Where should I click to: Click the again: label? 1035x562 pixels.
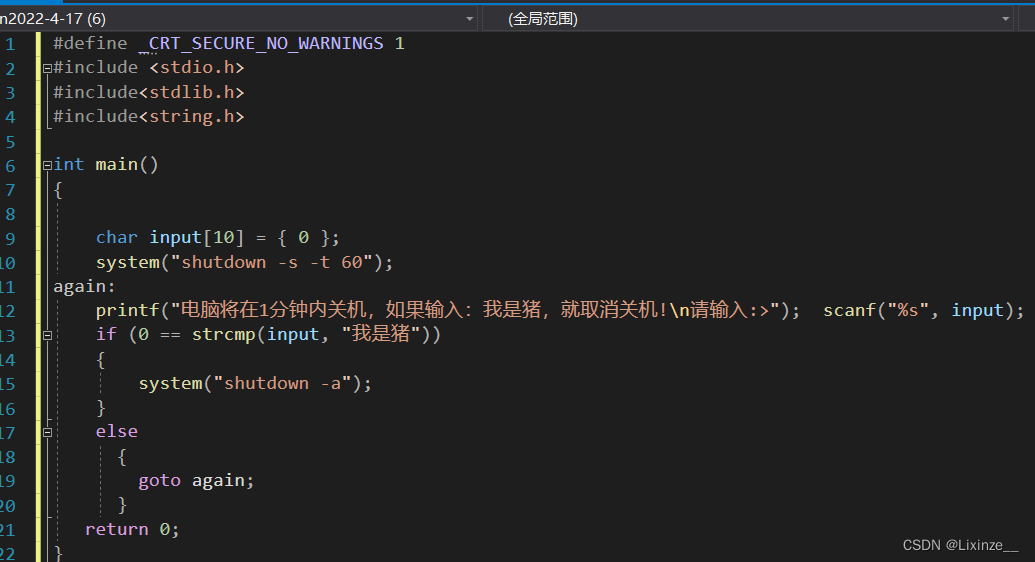(84, 287)
